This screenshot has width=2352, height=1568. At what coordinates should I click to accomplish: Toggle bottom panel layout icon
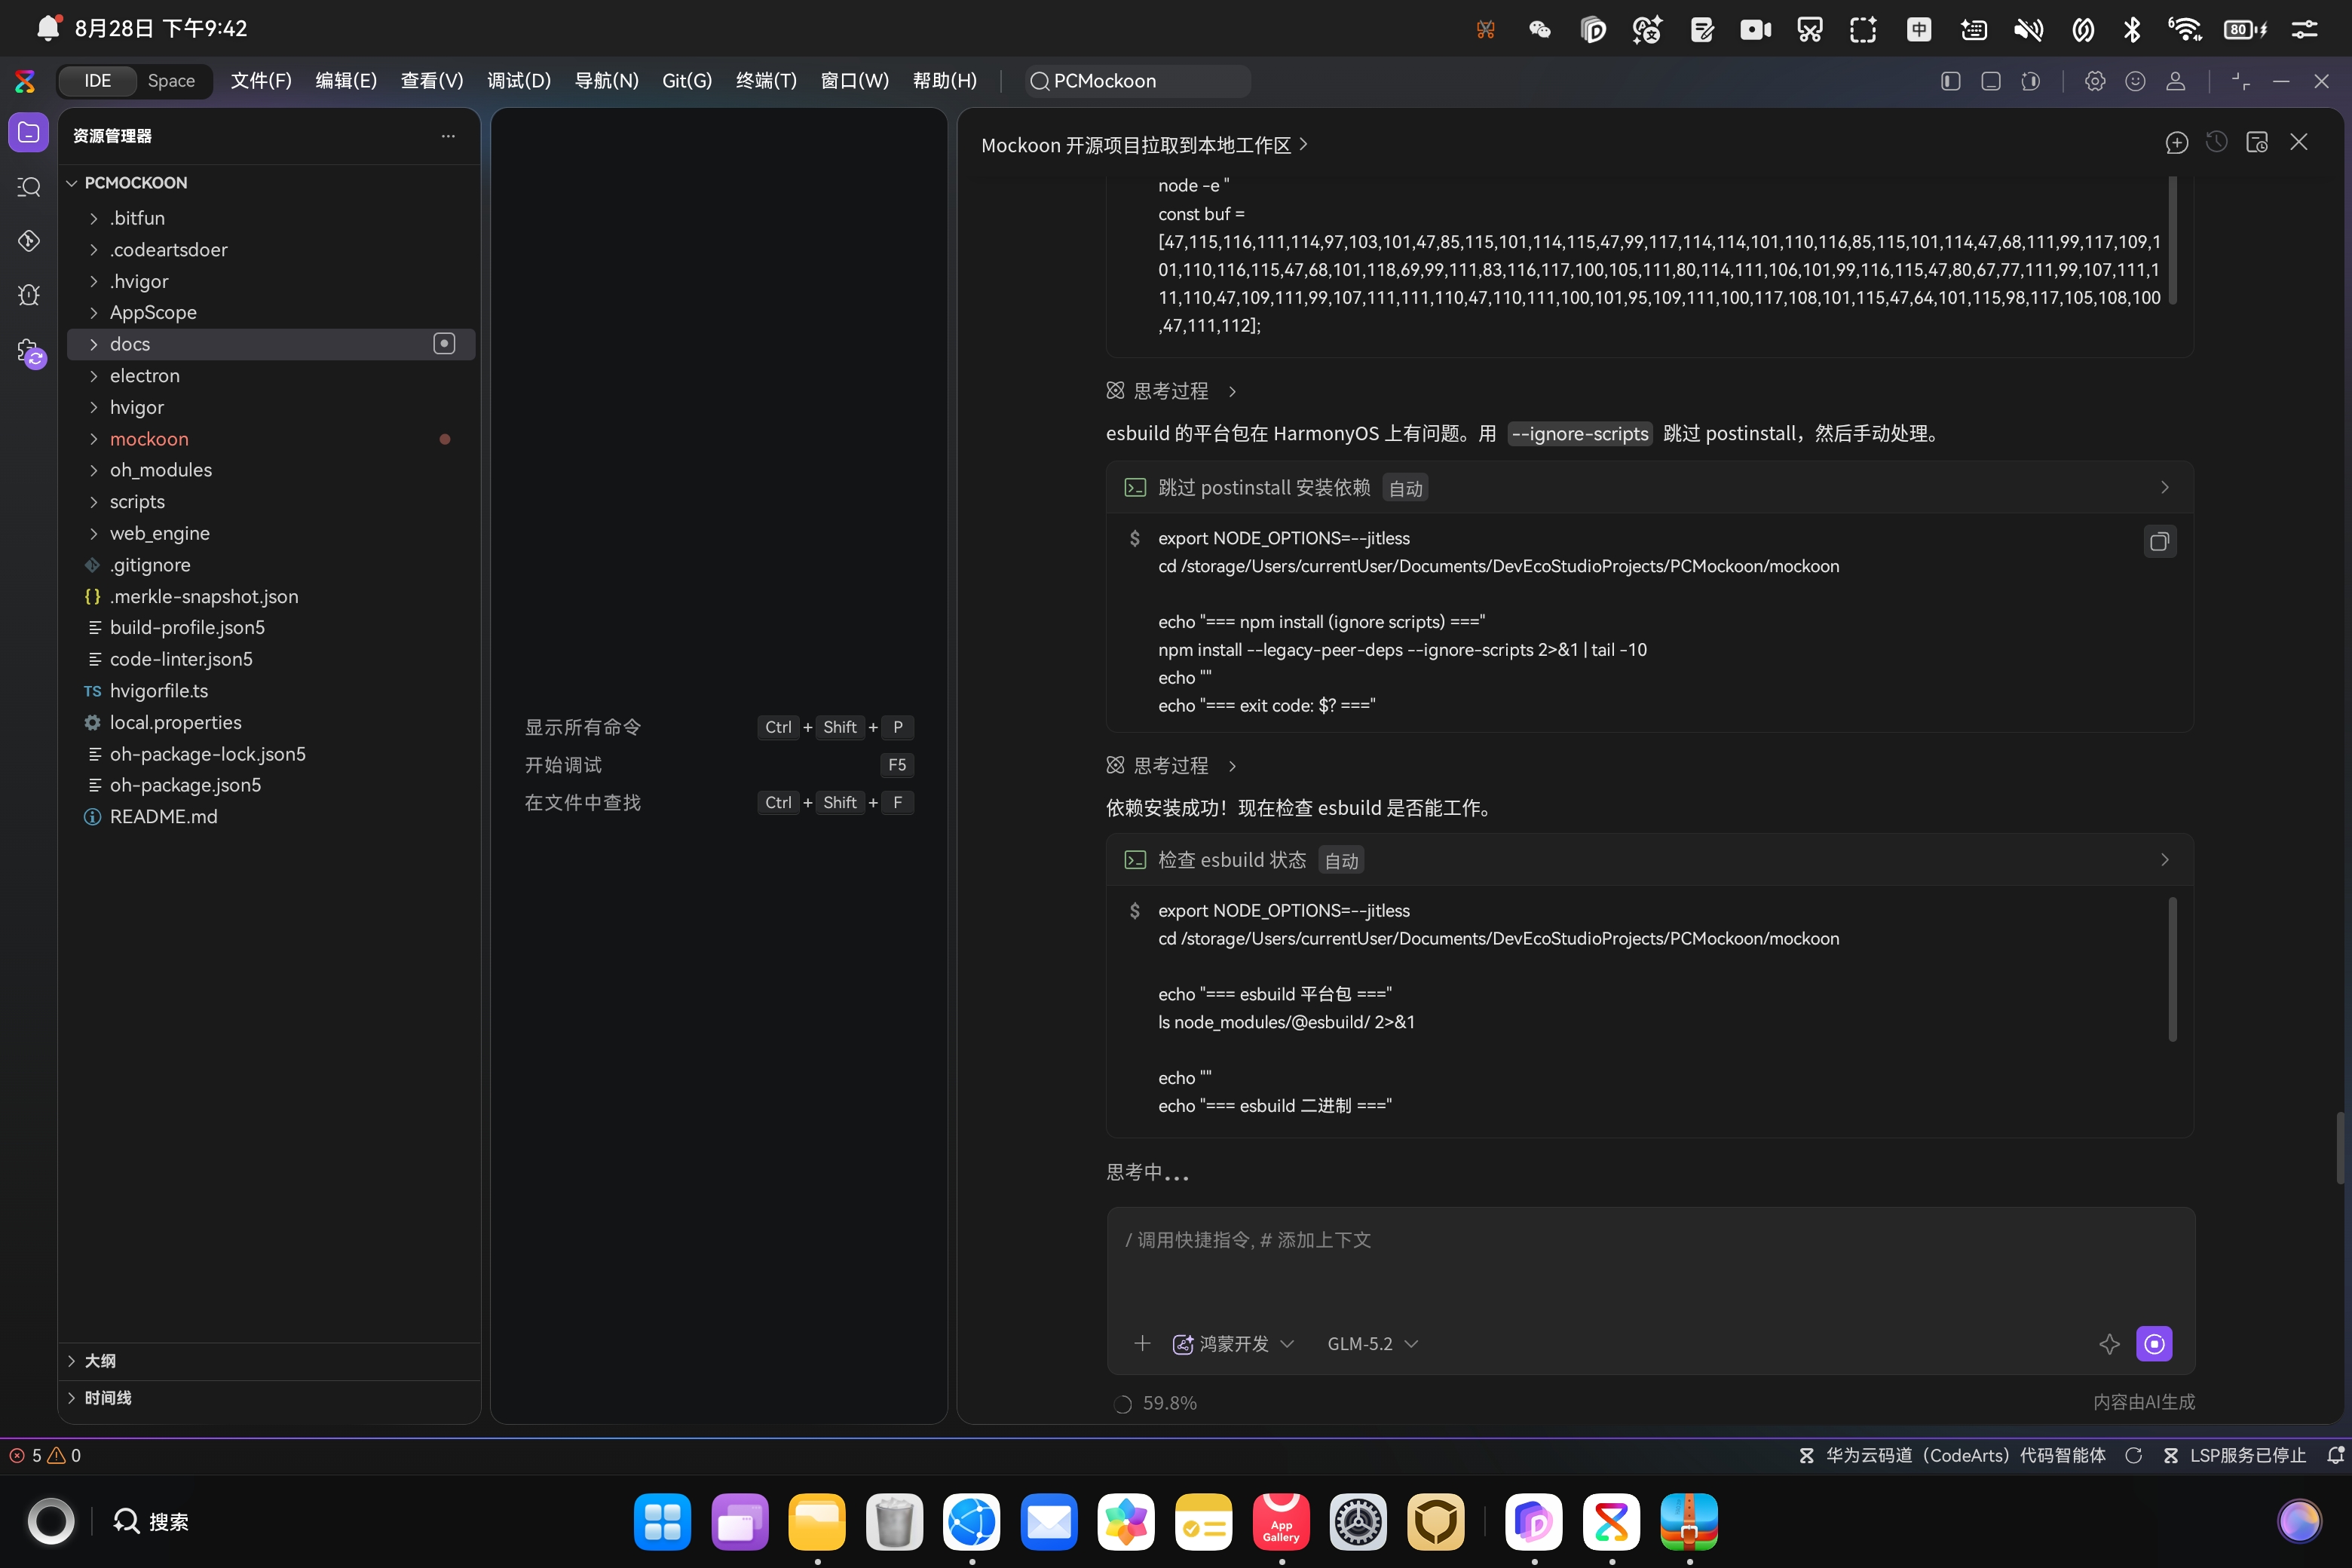click(x=1990, y=81)
